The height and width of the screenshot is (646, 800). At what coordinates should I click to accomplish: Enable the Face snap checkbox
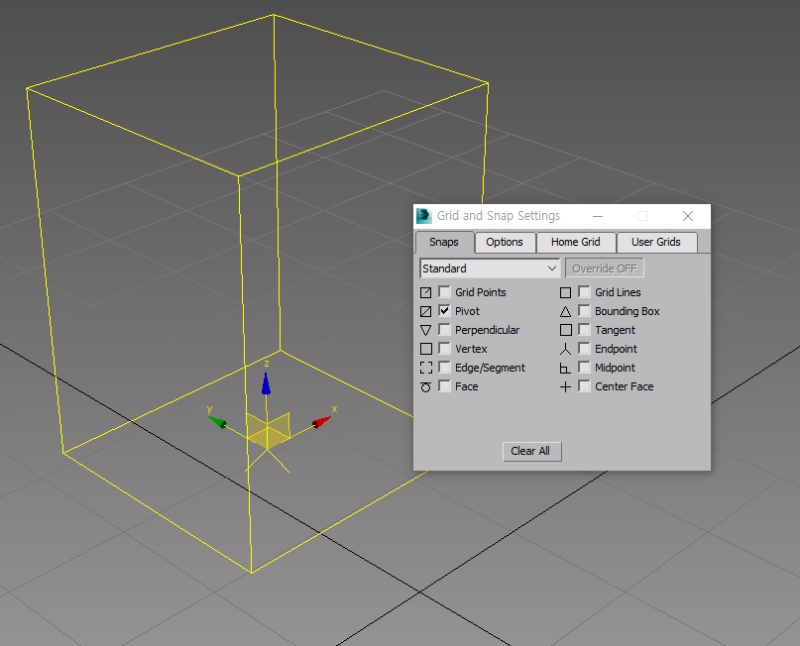[443, 386]
